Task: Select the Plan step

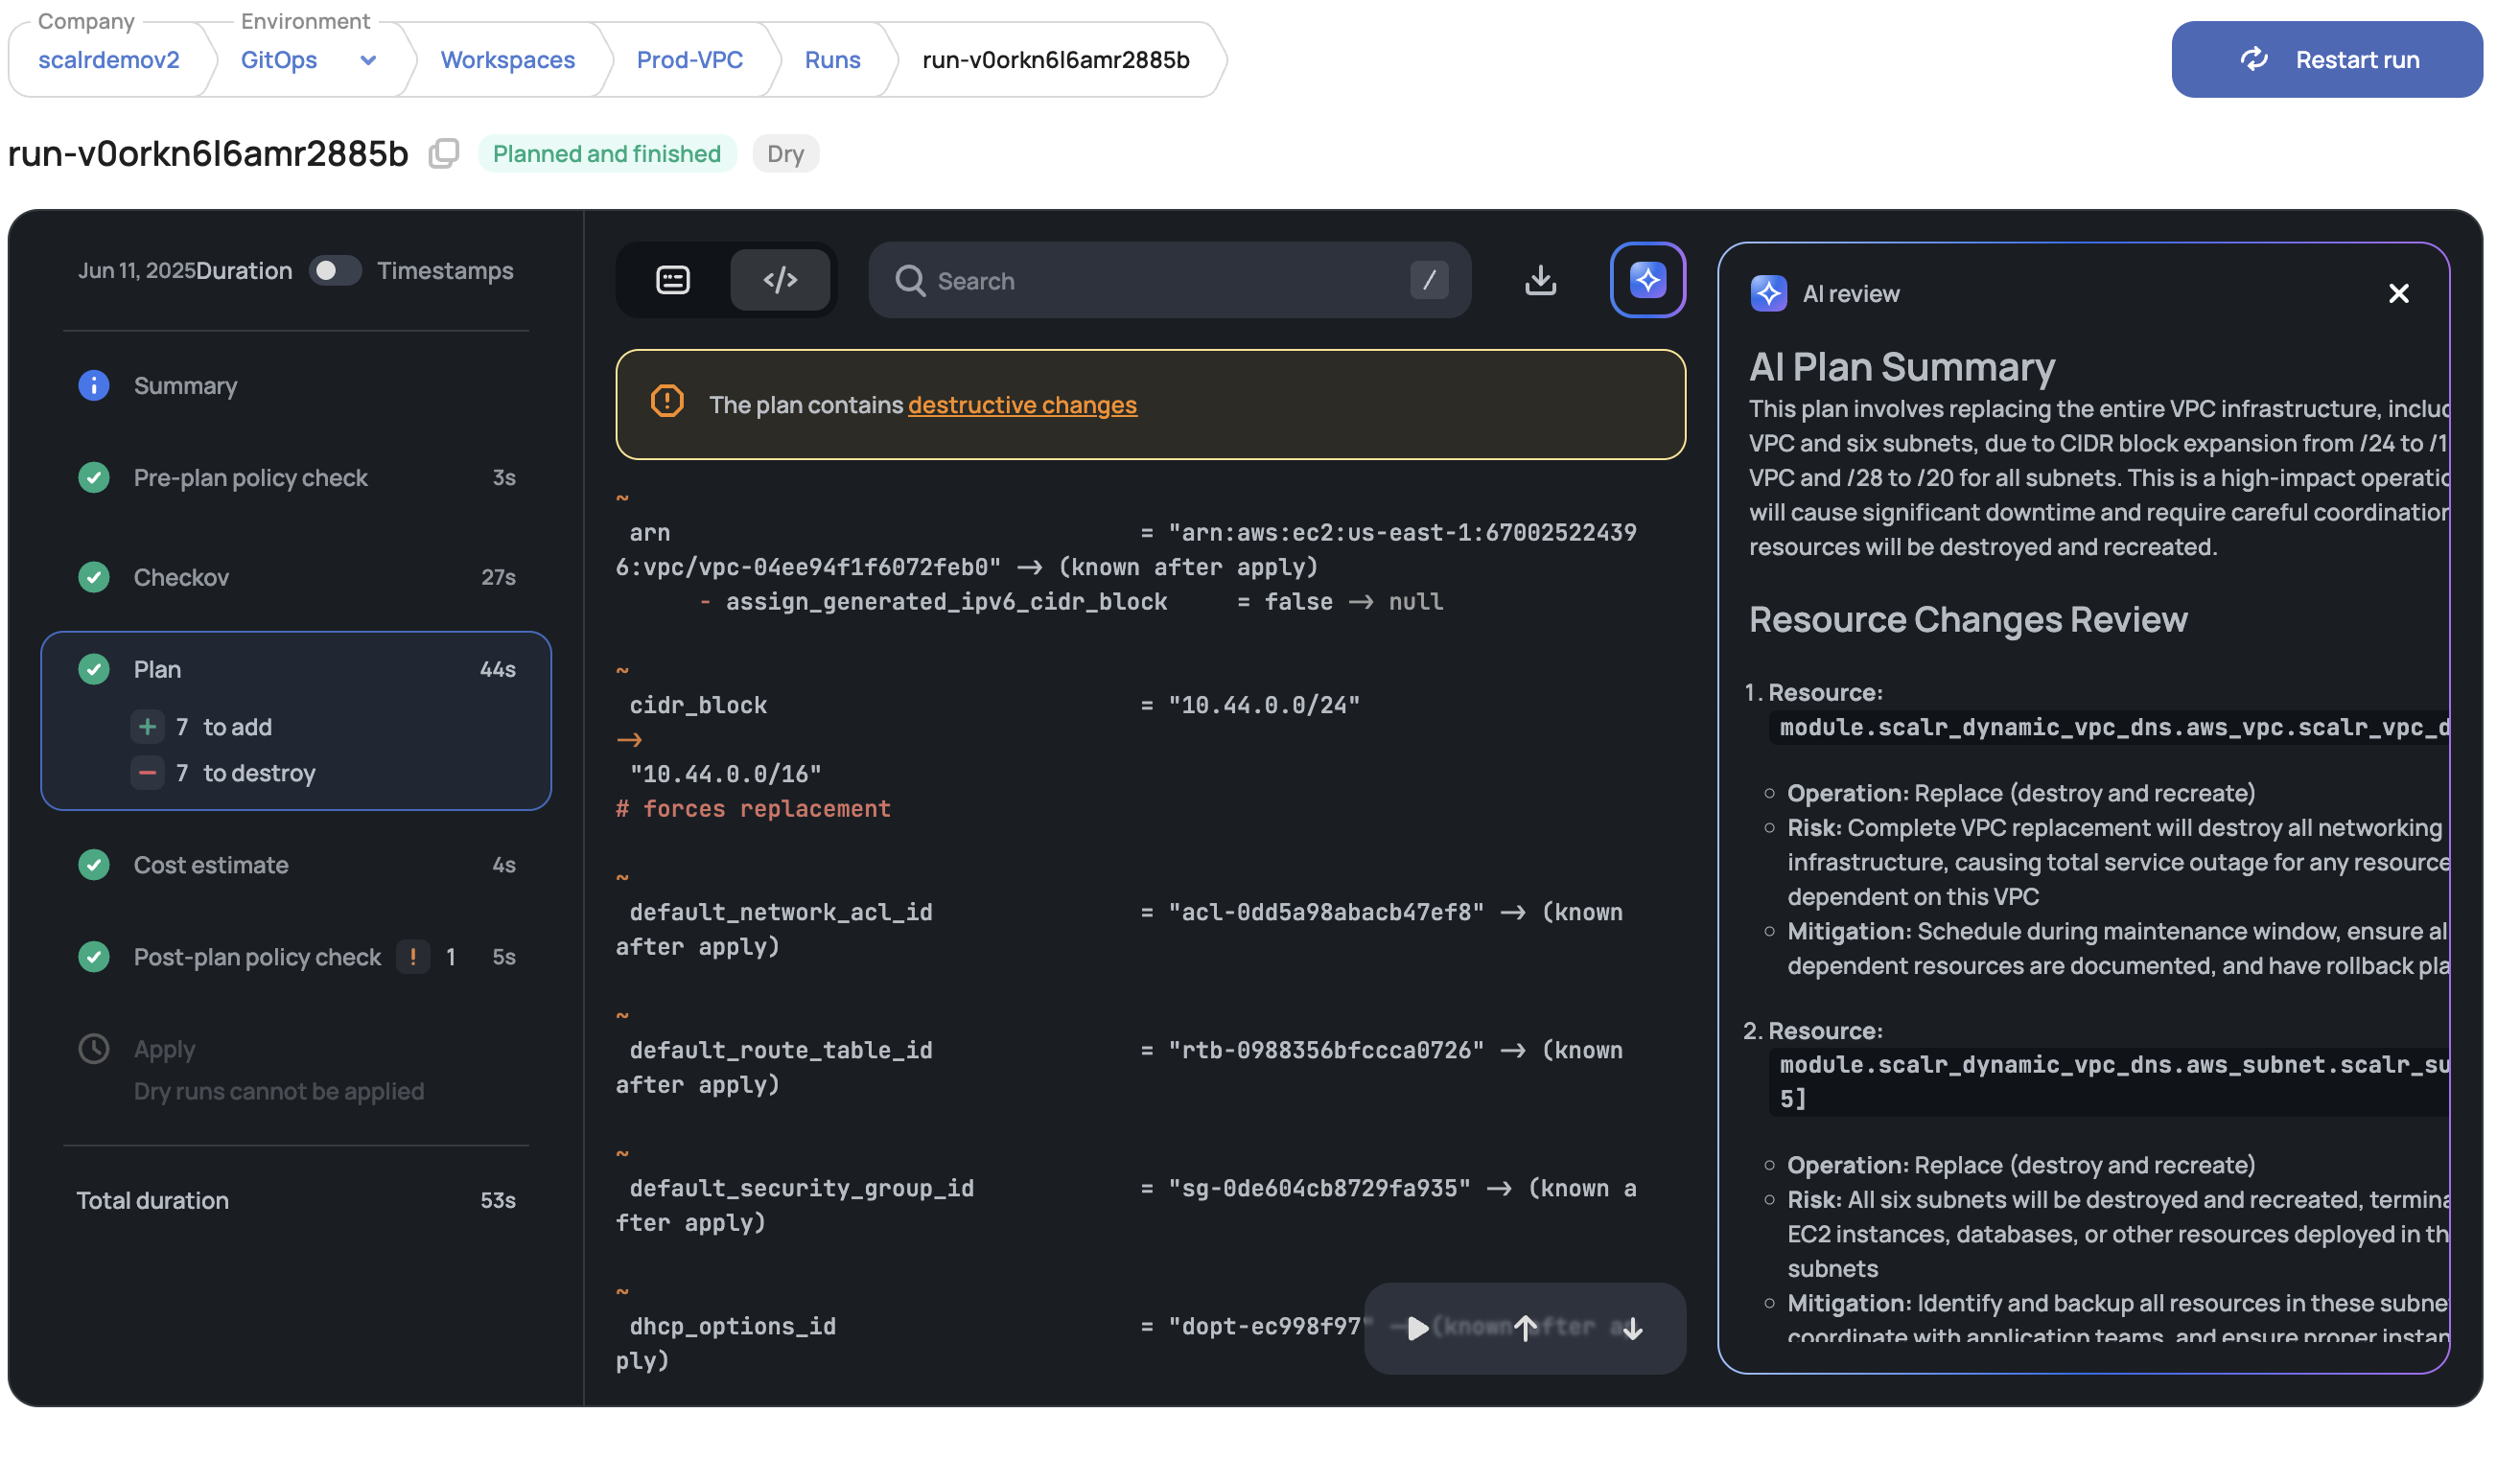Action: 296,670
